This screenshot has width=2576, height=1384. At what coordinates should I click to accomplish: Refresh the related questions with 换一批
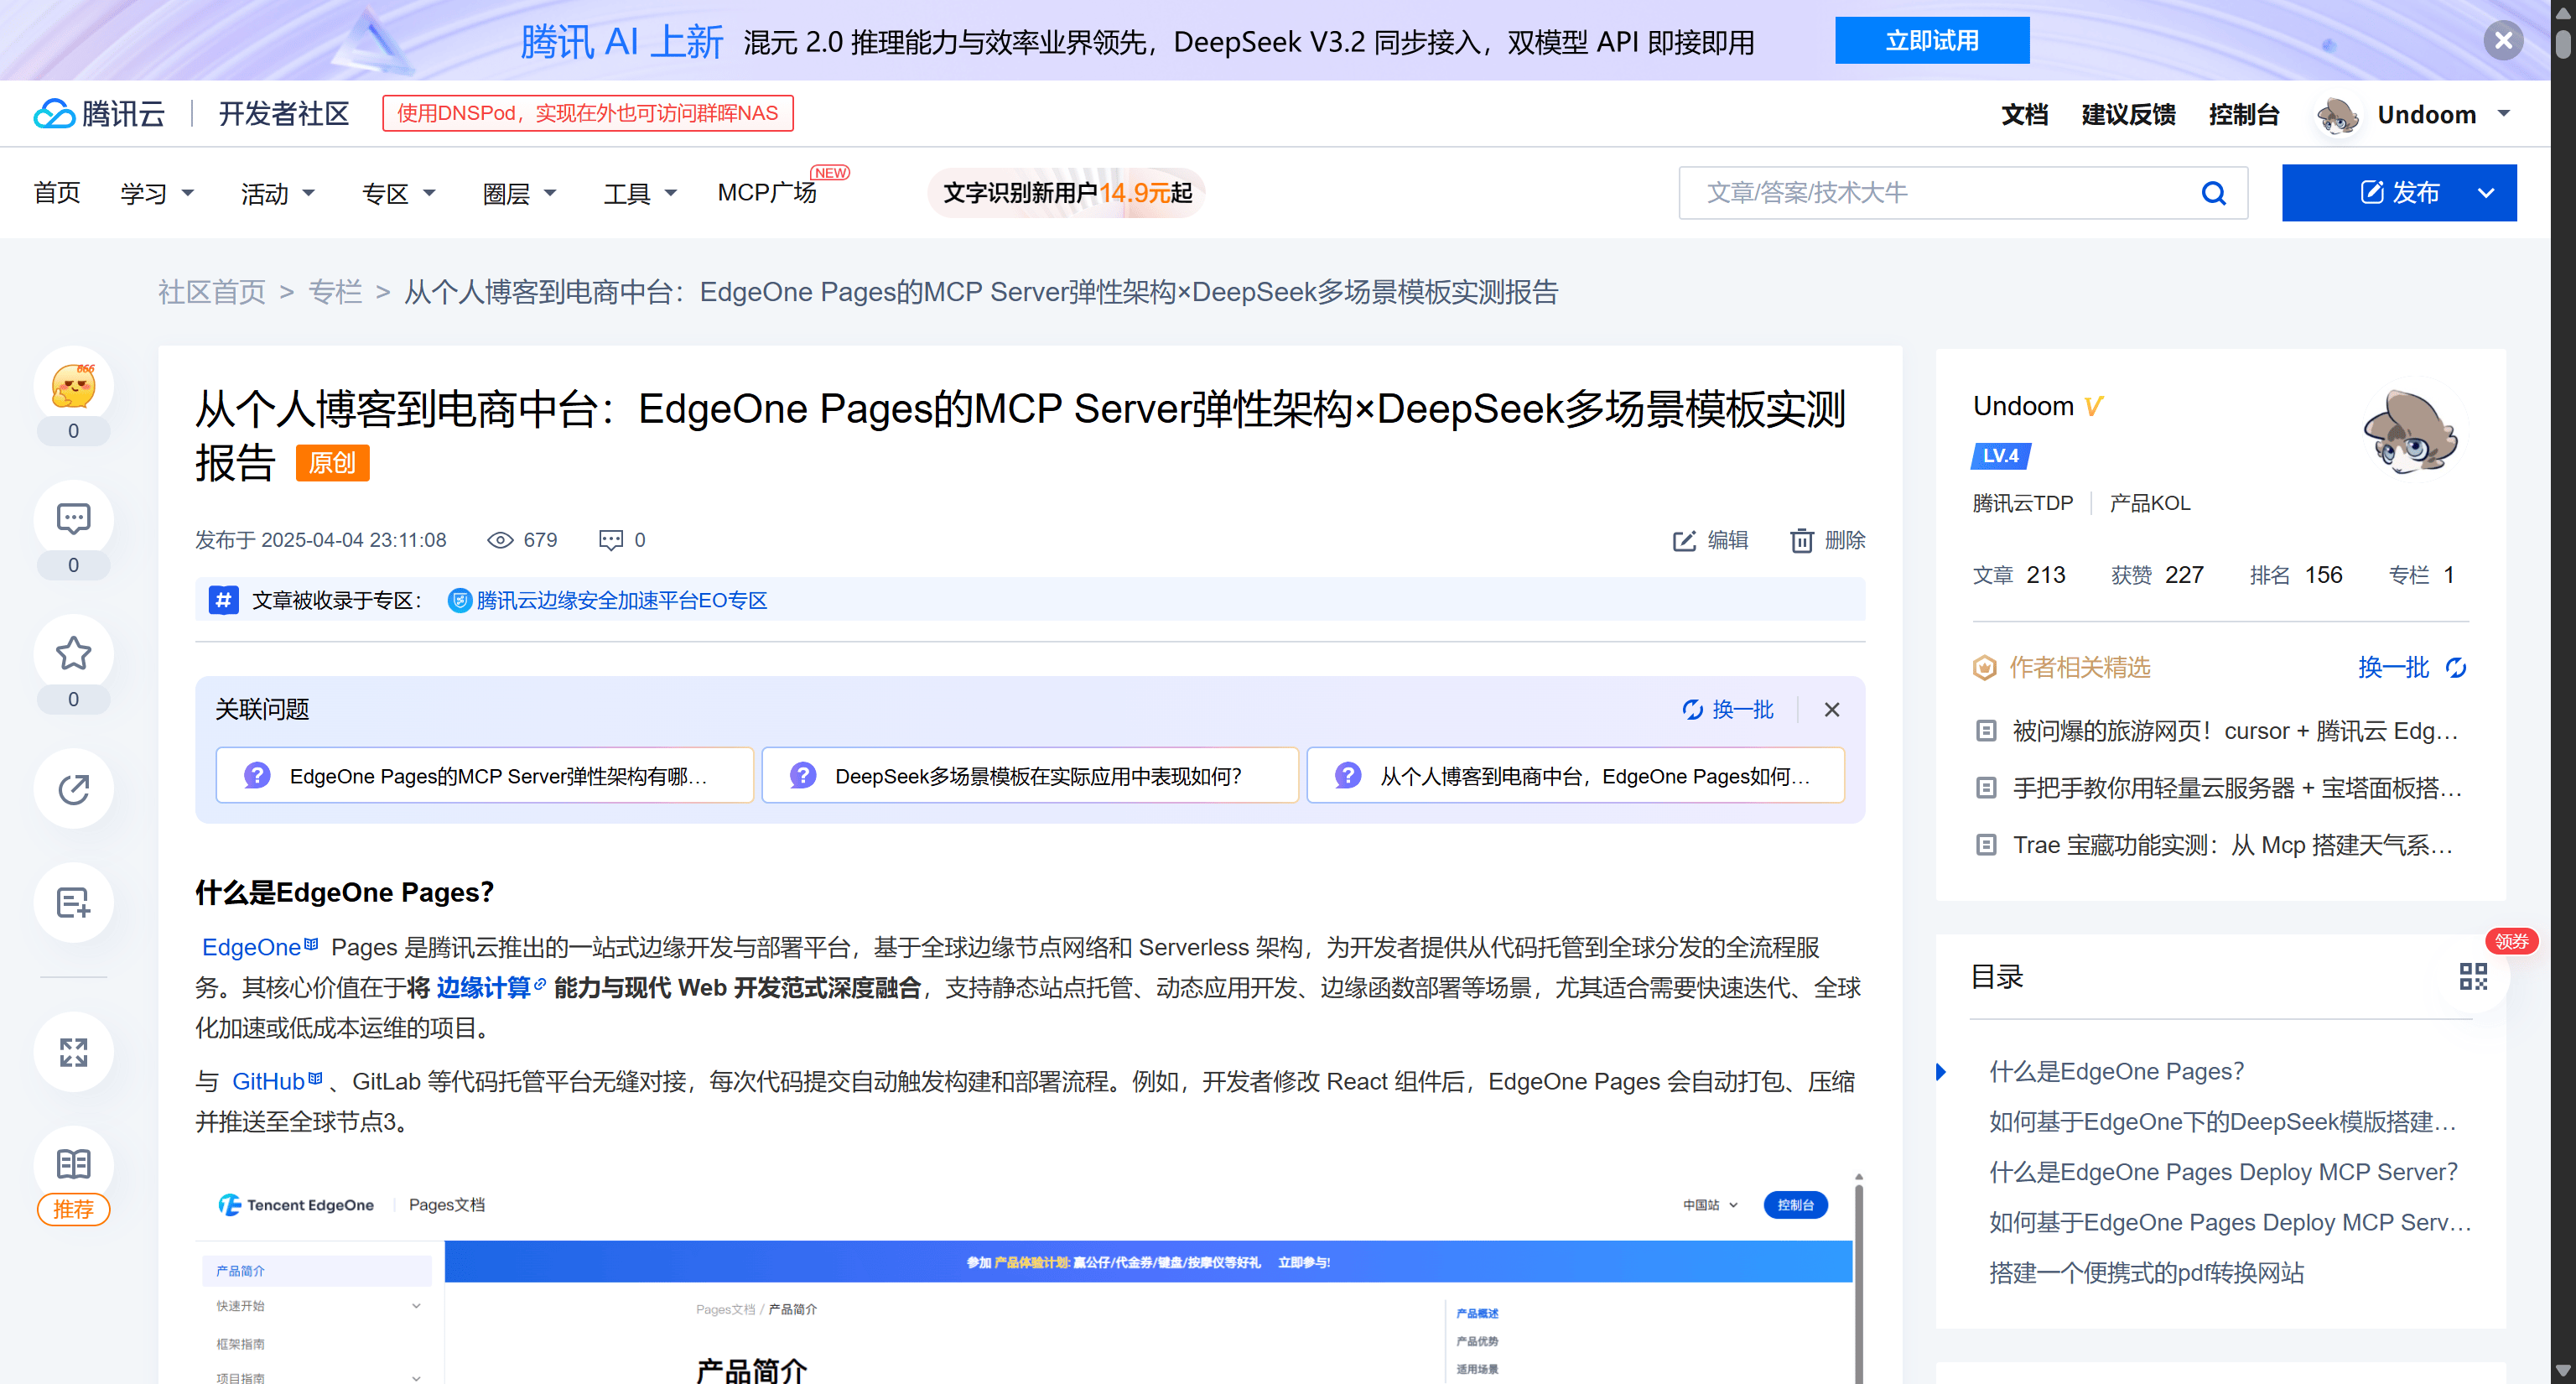coord(1728,709)
